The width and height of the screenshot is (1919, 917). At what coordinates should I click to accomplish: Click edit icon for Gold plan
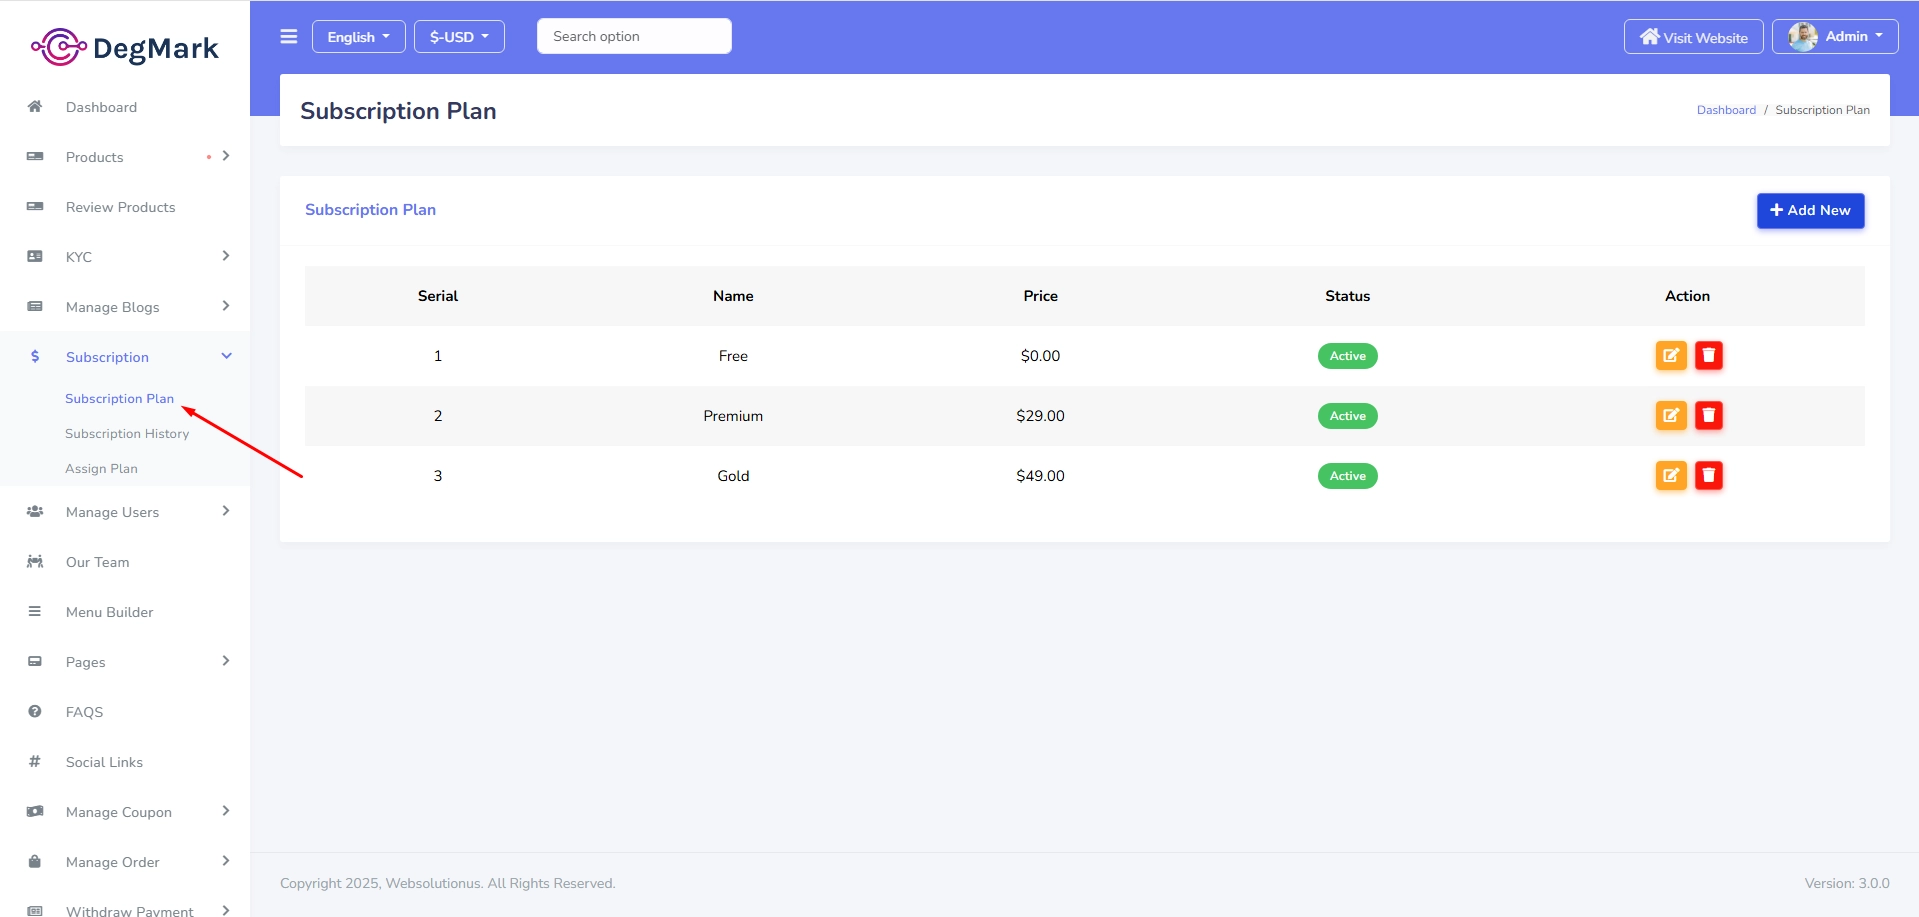(1670, 476)
